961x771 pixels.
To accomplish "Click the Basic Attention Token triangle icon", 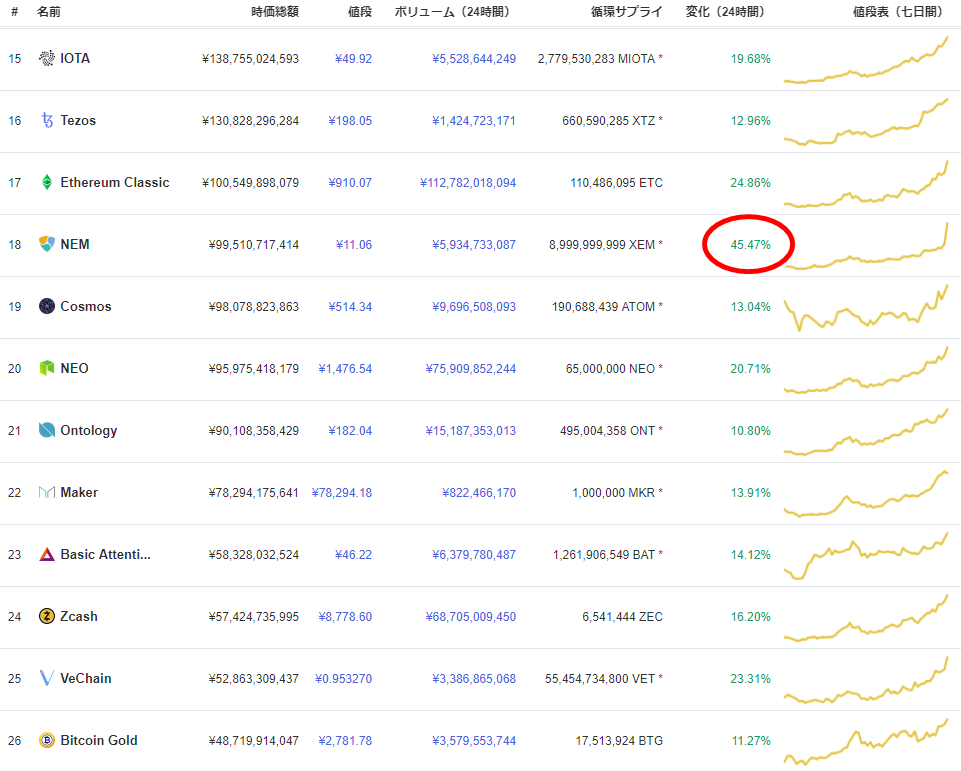I will click(47, 555).
